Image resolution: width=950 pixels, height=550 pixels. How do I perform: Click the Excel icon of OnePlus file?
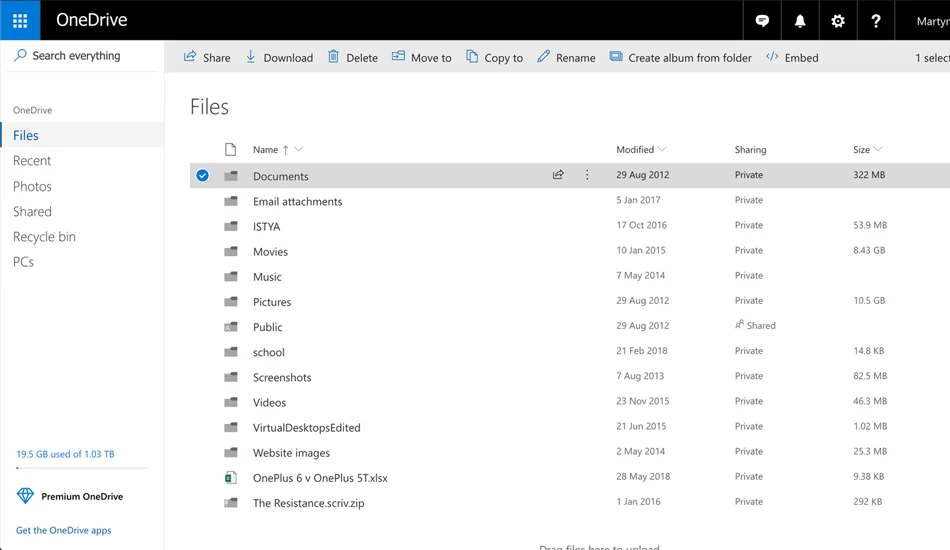[230, 478]
